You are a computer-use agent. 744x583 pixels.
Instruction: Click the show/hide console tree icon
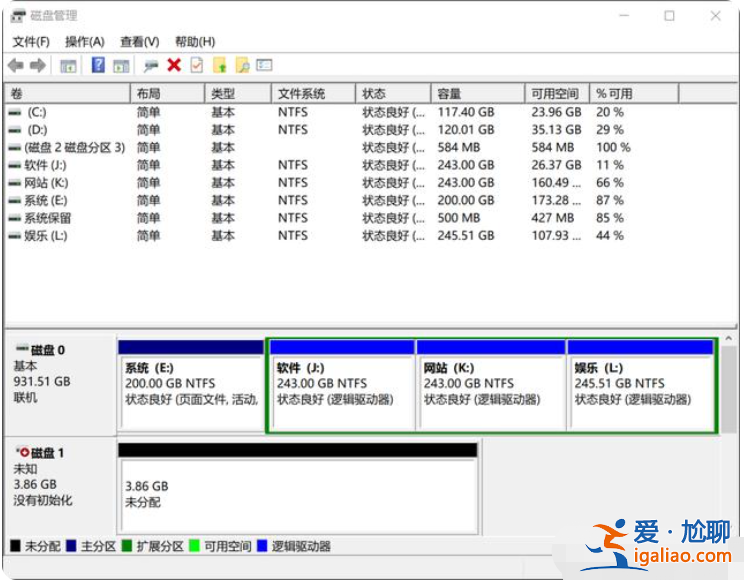[68, 65]
